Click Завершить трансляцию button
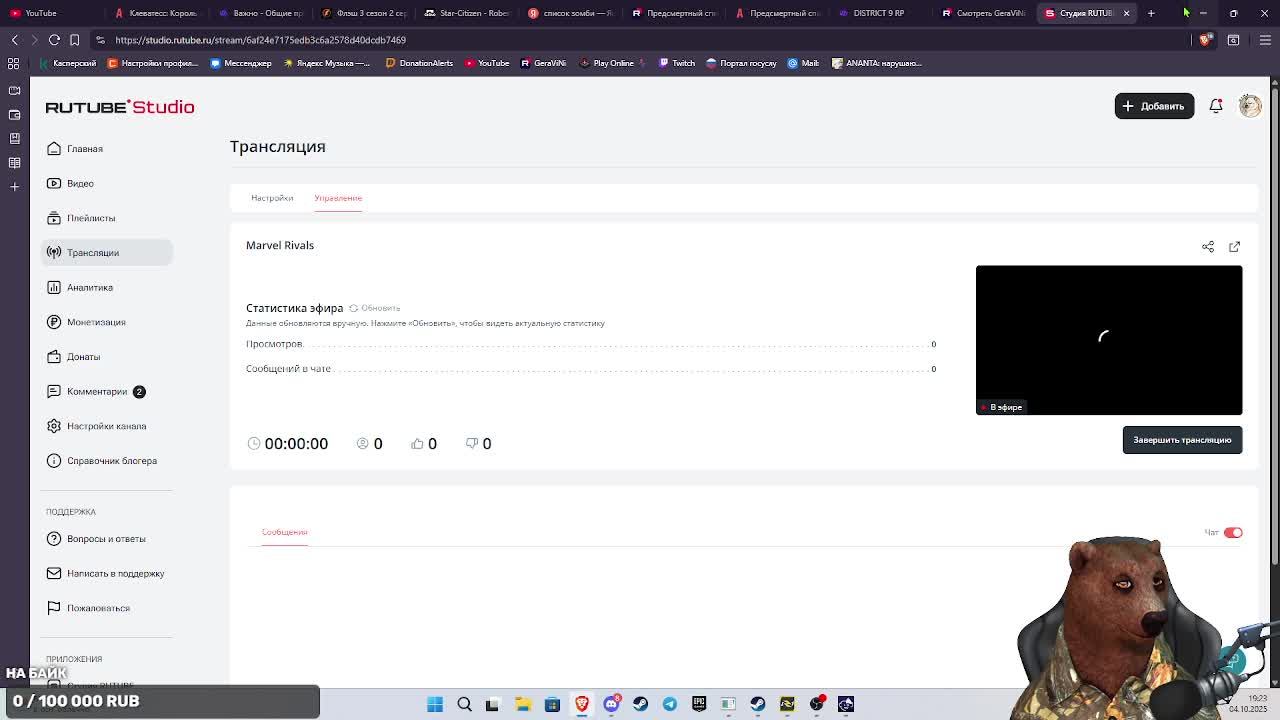 click(x=1182, y=440)
